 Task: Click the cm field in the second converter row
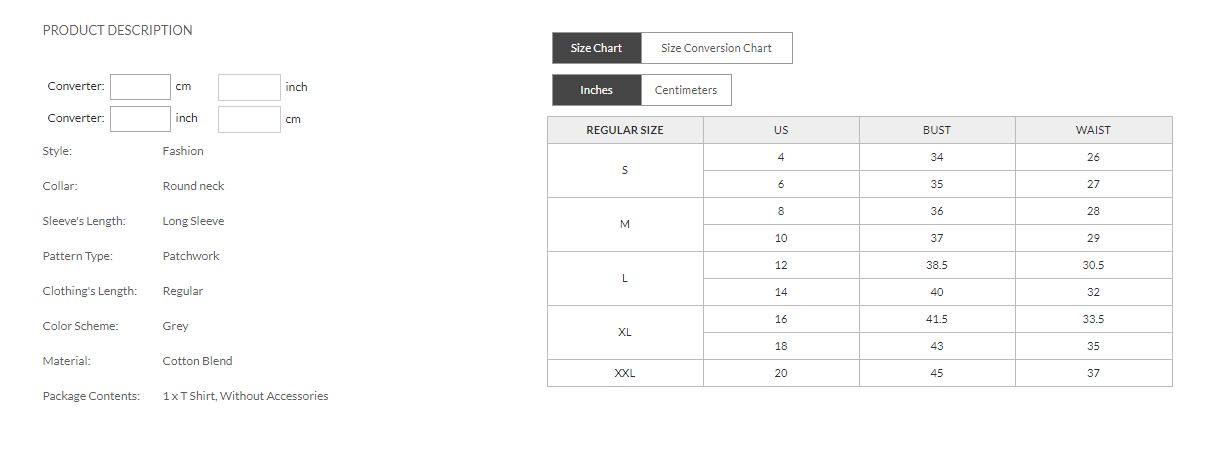(x=249, y=119)
